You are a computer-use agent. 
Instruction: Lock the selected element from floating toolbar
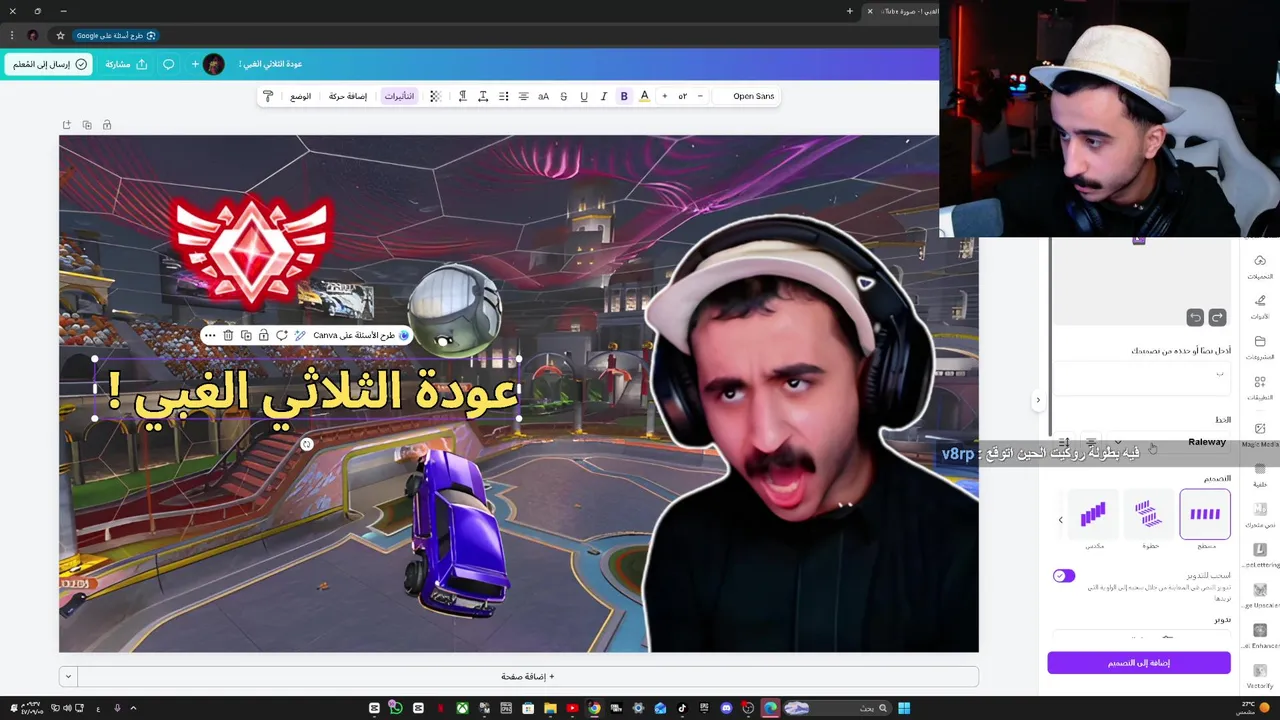(263, 335)
